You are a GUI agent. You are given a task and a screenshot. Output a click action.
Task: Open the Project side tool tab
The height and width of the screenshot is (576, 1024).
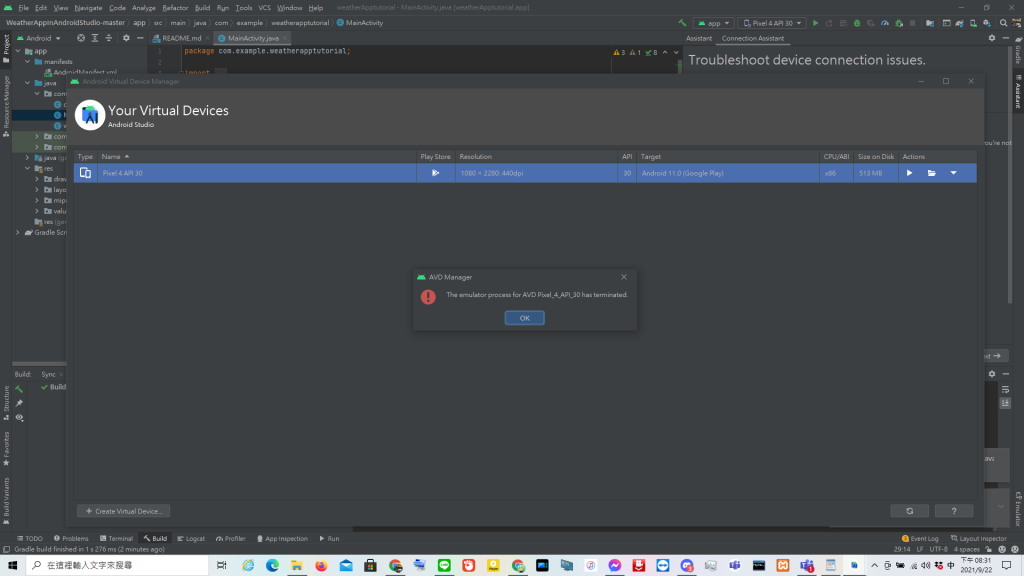coord(6,49)
